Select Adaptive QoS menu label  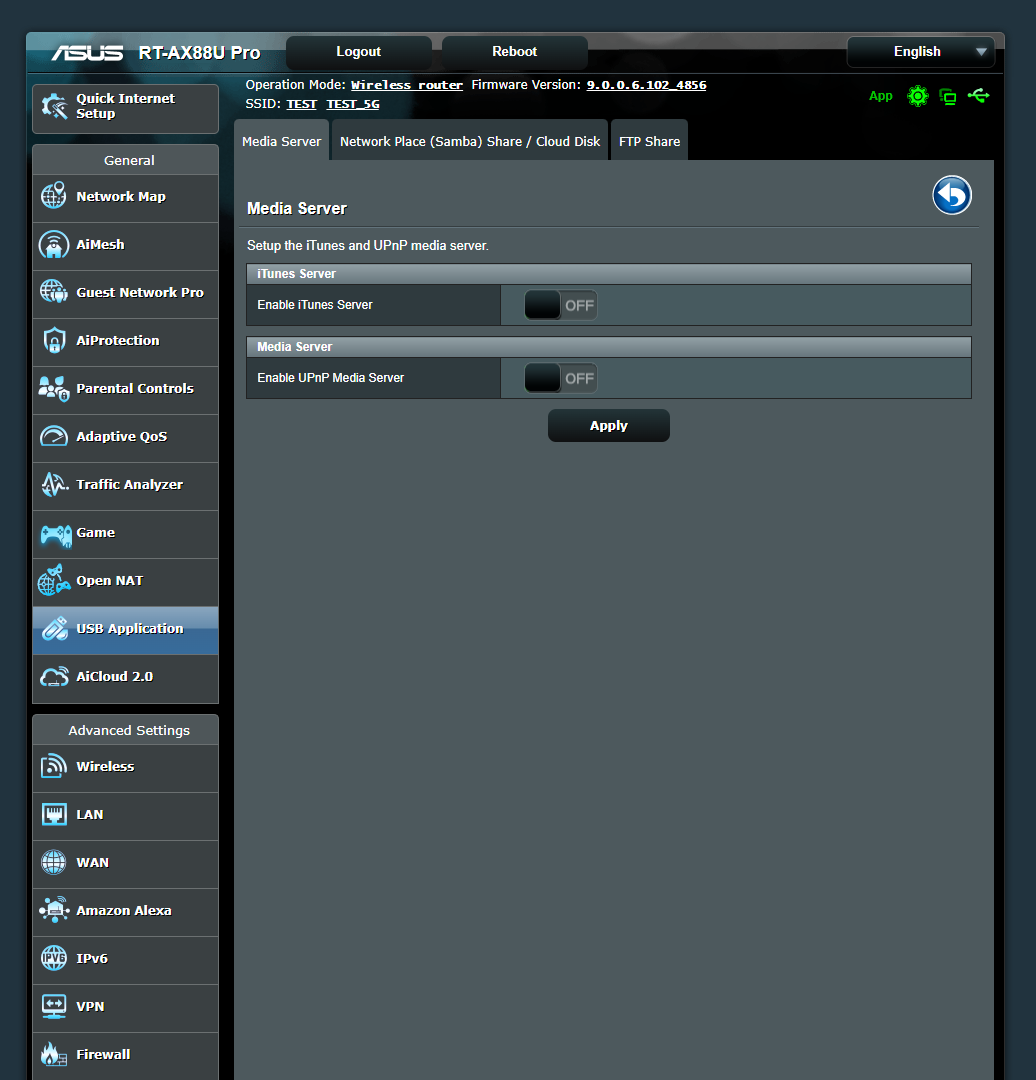(x=121, y=437)
